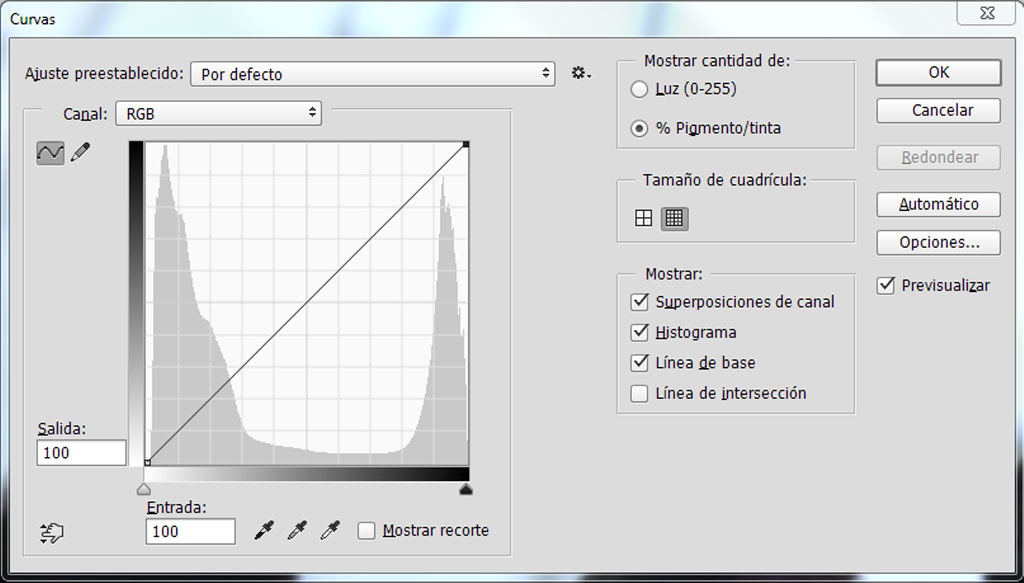The height and width of the screenshot is (583, 1024).
Task: Select the pencil draw-curve tool
Action: [x=80, y=153]
